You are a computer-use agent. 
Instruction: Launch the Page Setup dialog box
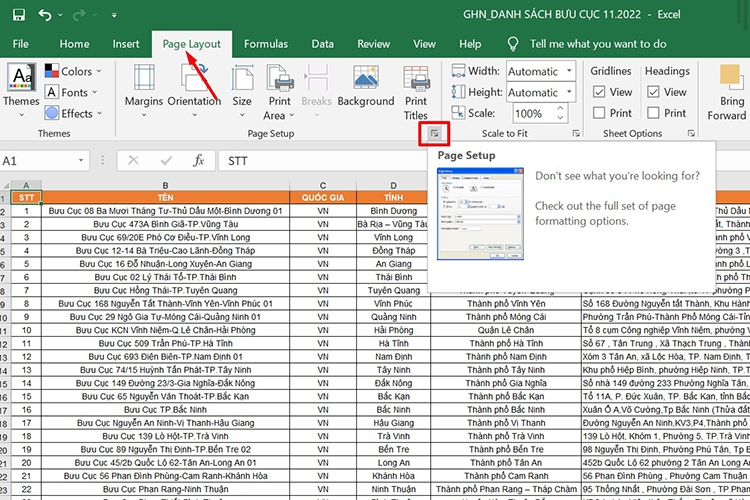click(434, 133)
